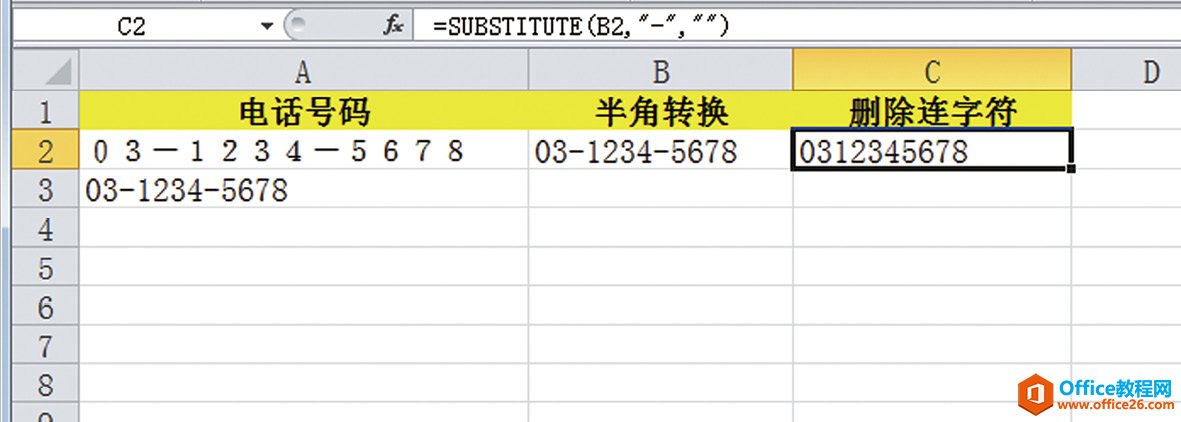Select the 半角转换 header cell
Screen dimensions: 1181x422
point(660,112)
